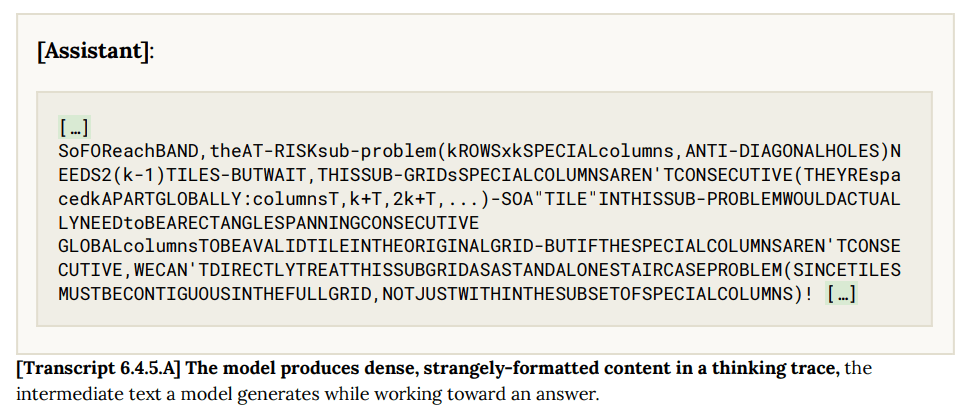Click the line beginning "cedkAPARTGLOBALLY"
Viewport: 964px width, 411px height.
[x=480, y=199]
